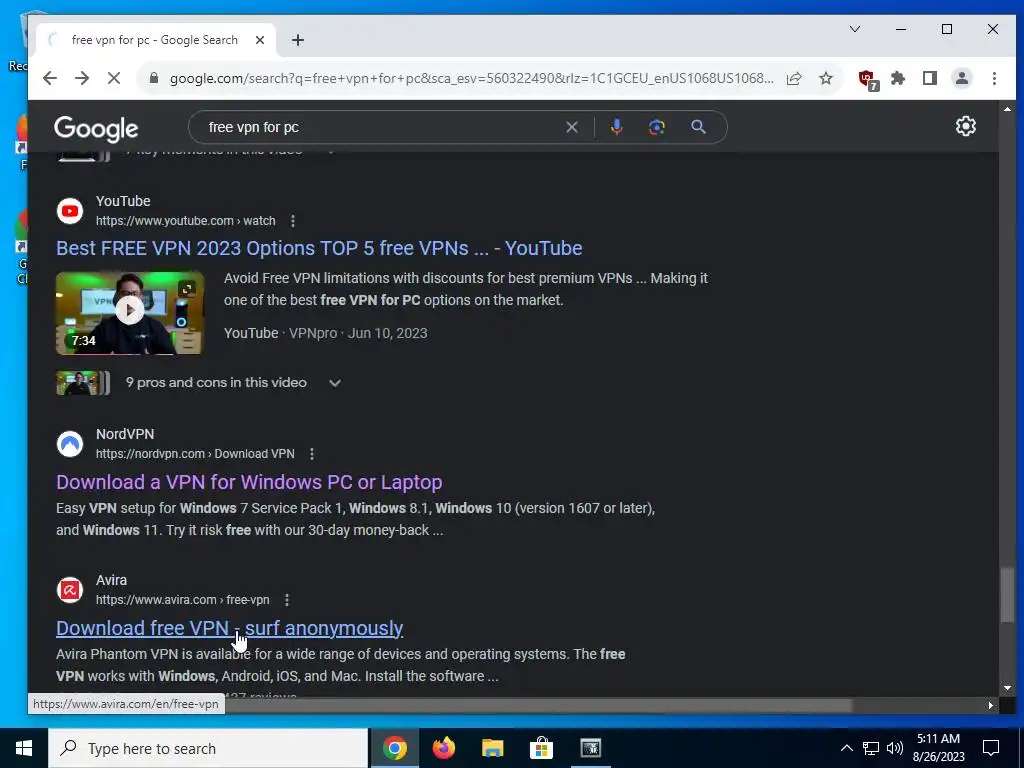Submit search with magnifier icon
Image resolution: width=1024 pixels, height=768 pixels.
[698, 127]
